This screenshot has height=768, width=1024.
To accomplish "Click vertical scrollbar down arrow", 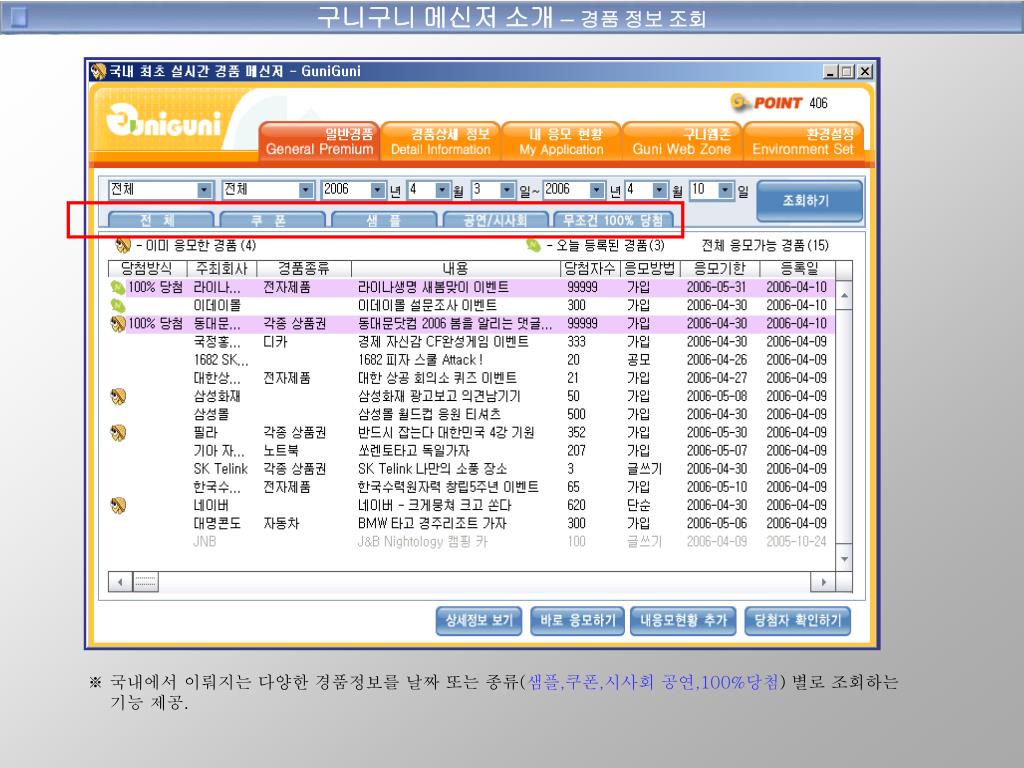I will coord(844,559).
